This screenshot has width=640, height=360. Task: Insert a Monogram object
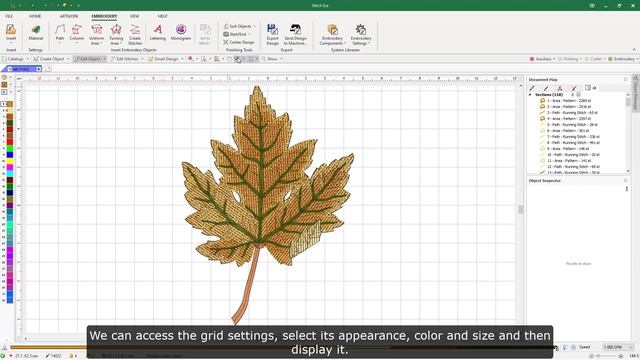(181, 33)
